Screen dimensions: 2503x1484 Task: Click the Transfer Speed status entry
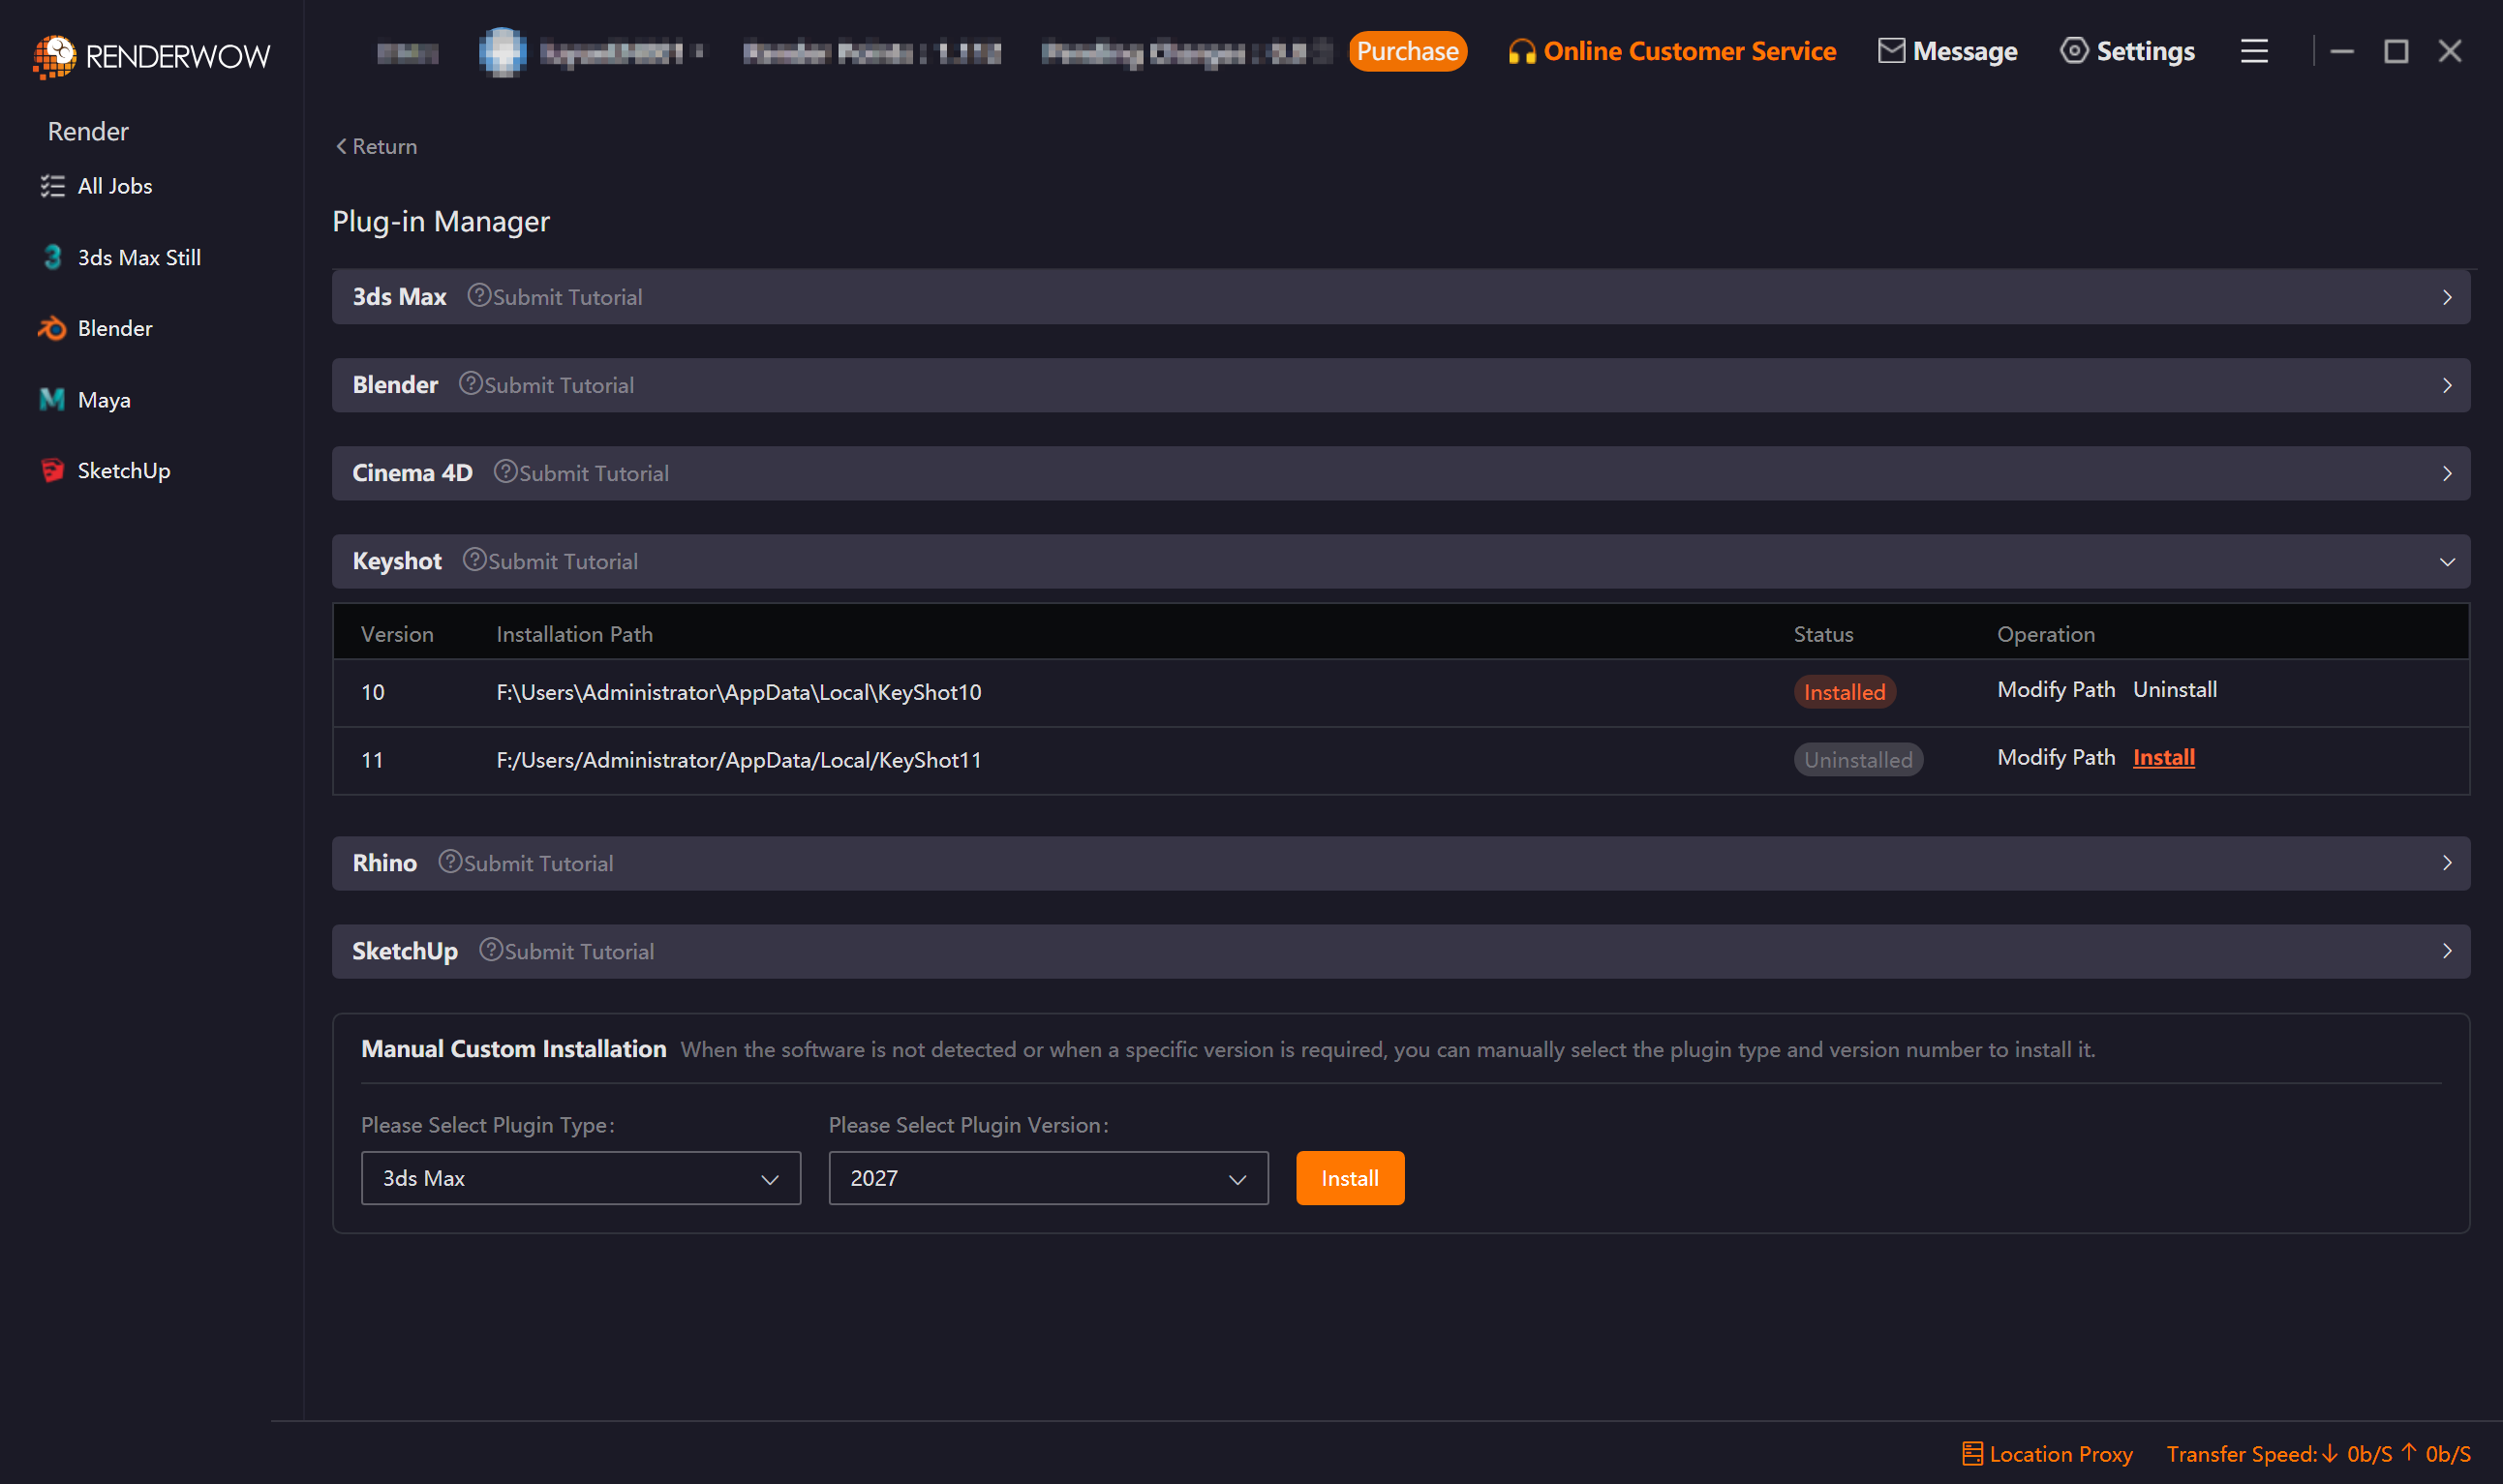coord(2318,1453)
